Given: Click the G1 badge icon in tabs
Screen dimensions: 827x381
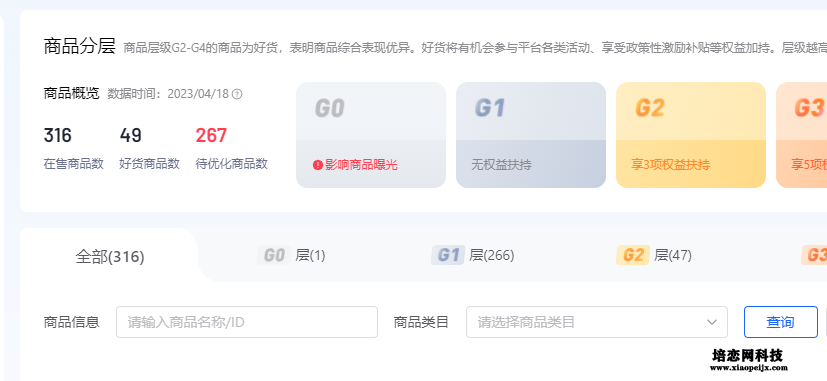Looking at the screenshot, I should 448,255.
